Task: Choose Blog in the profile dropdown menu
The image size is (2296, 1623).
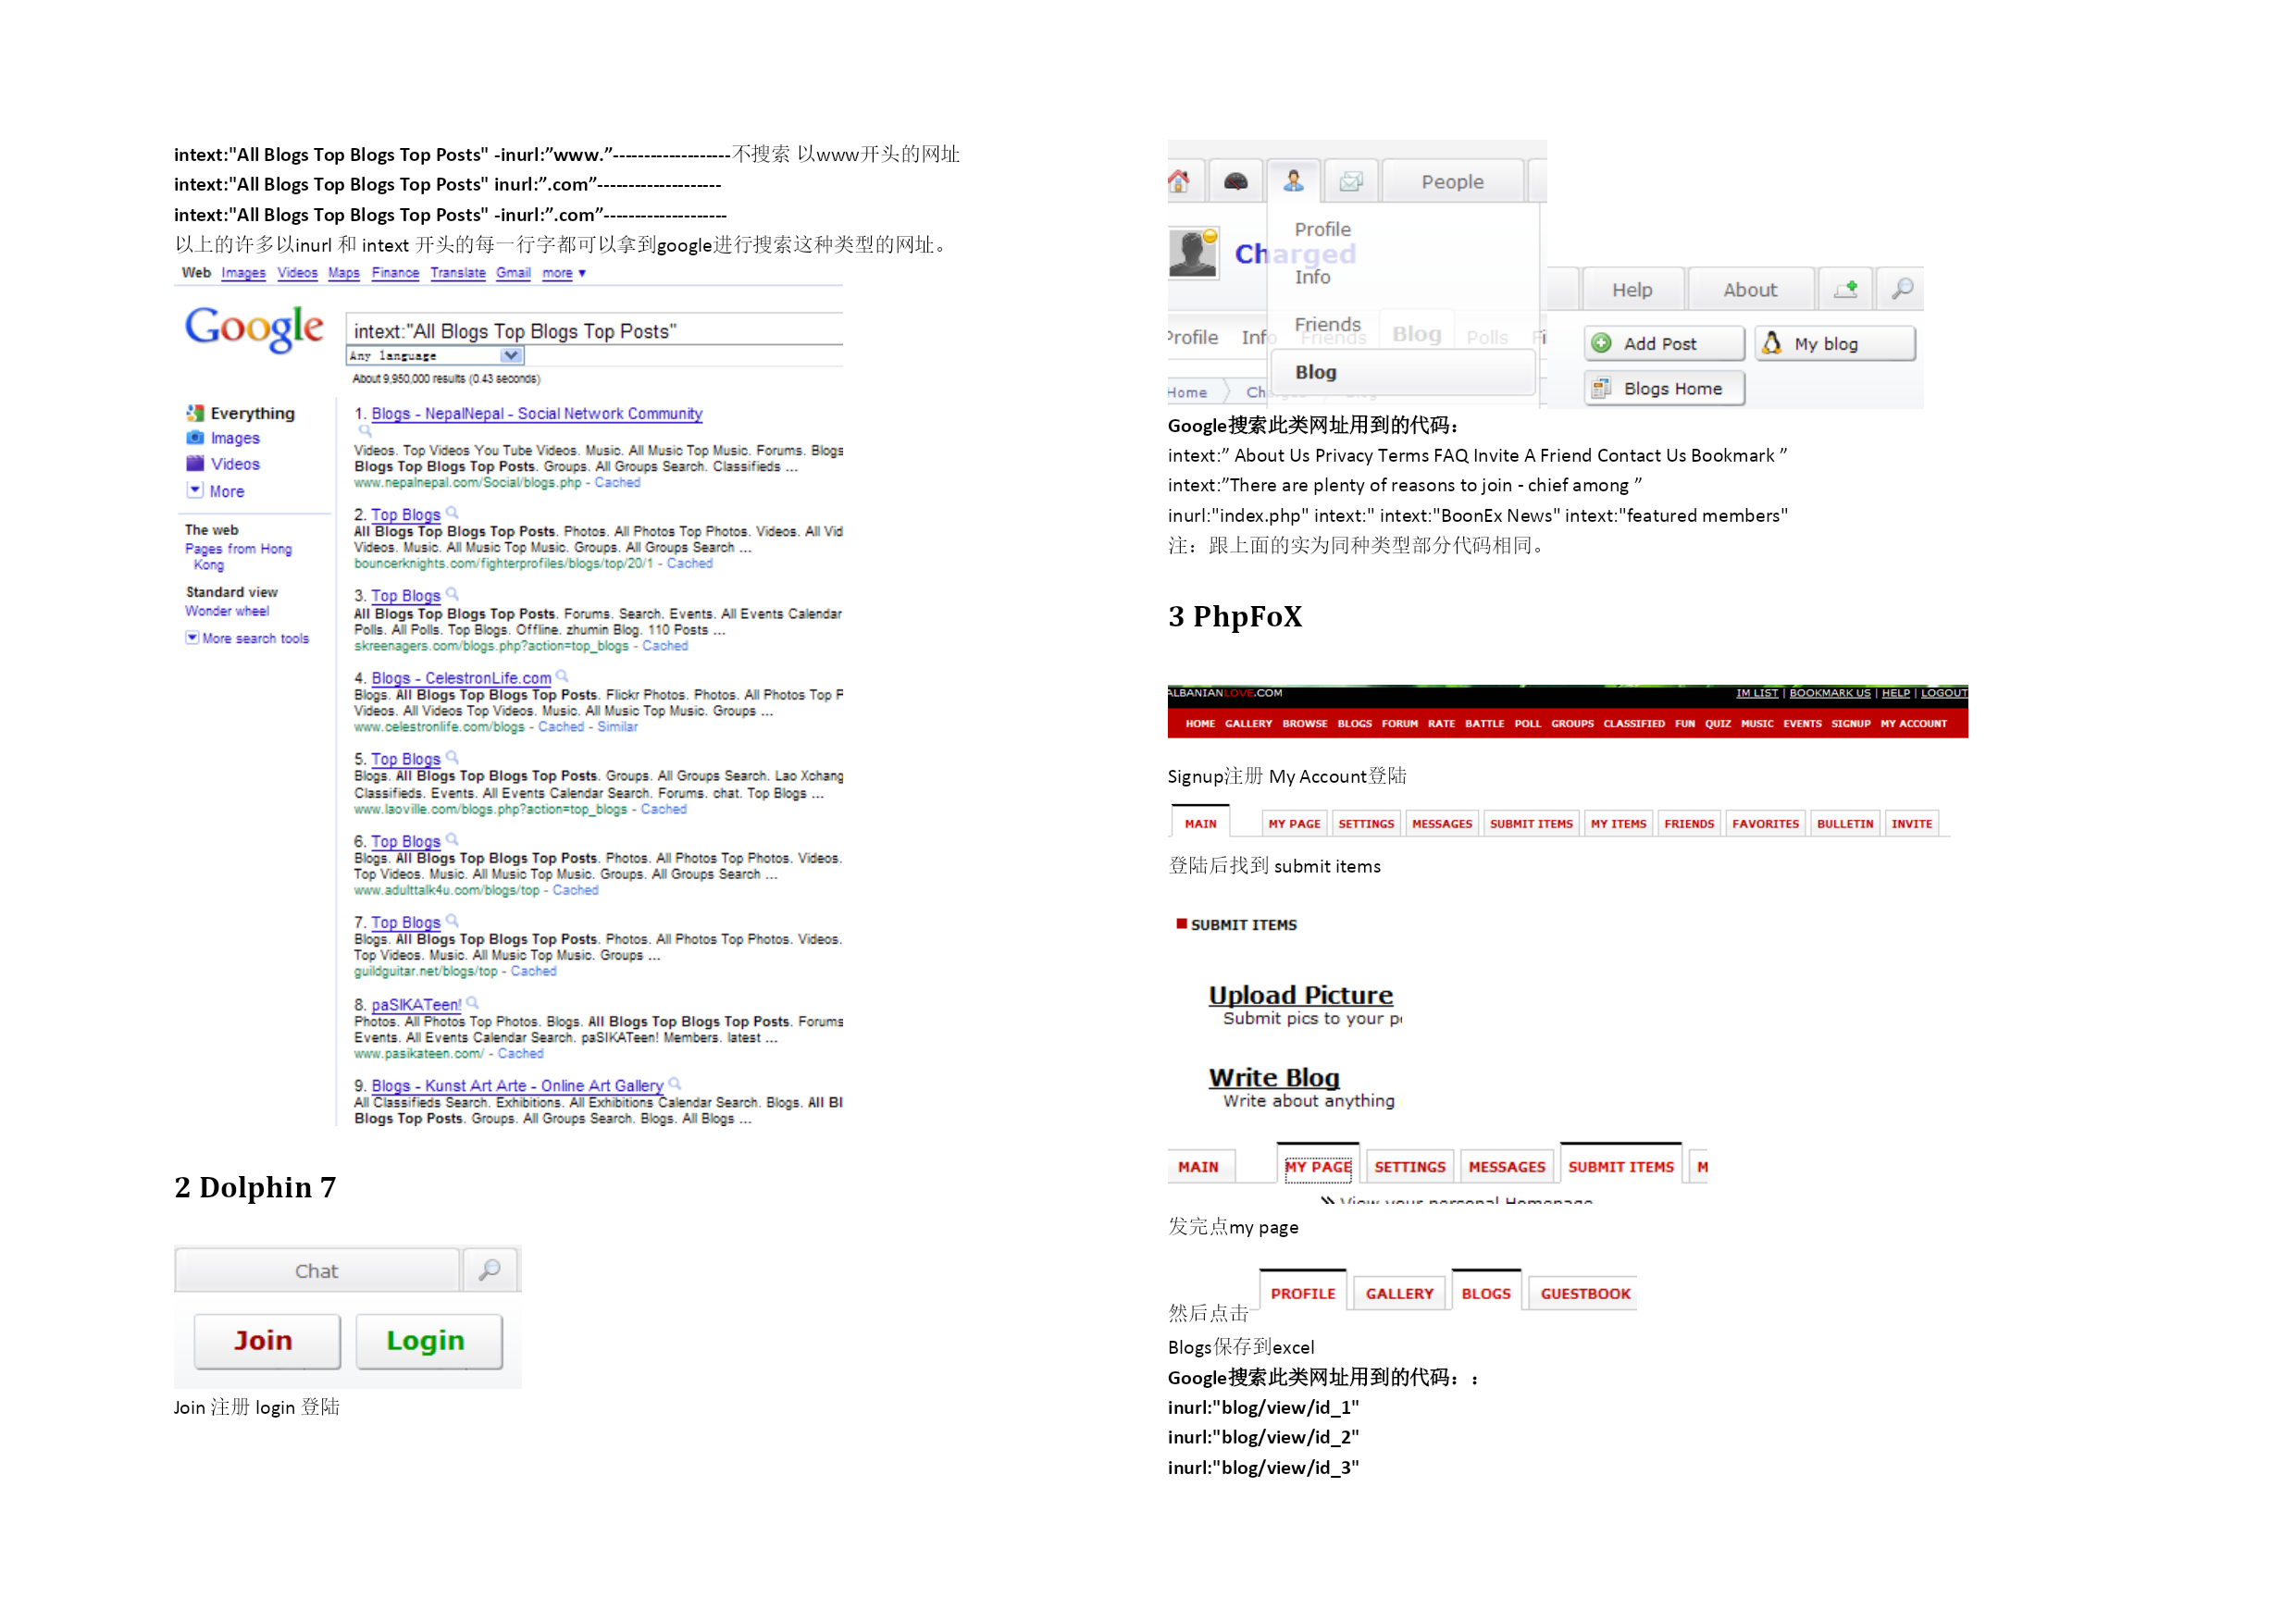Action: tap(1404, 372)
